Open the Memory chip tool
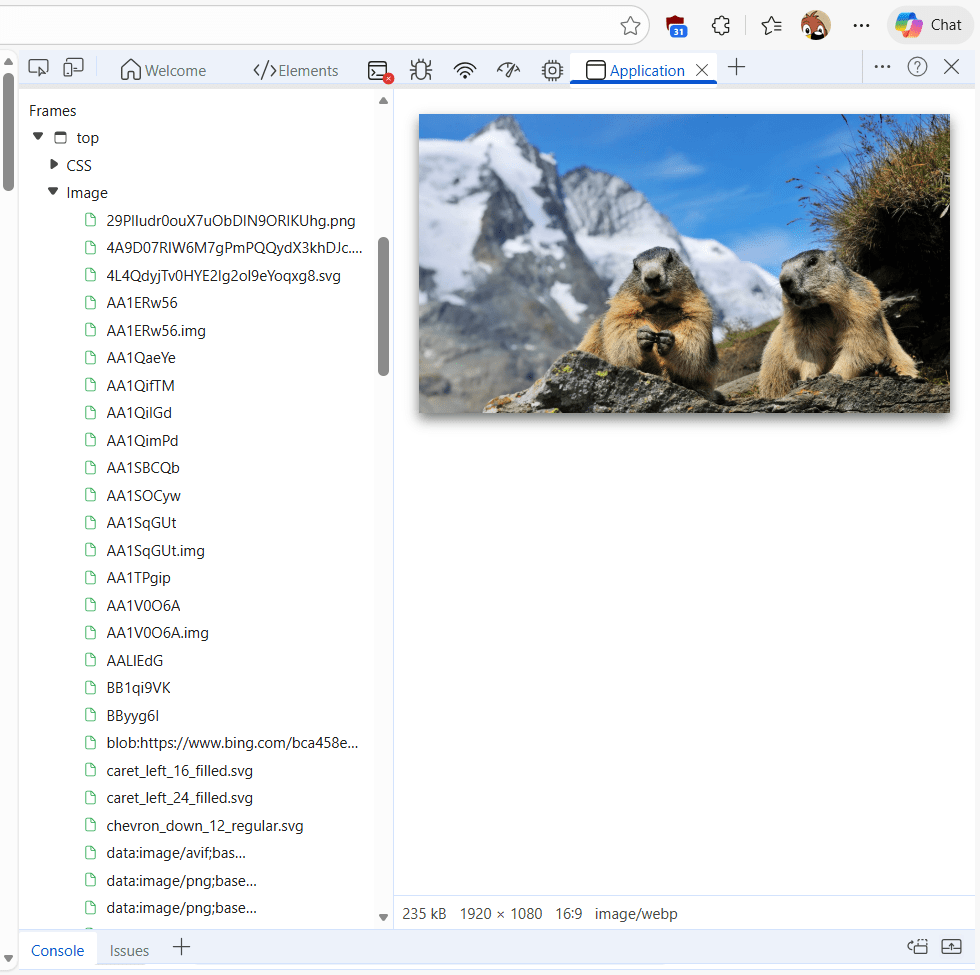The height and width of the screenshot is (975, 980). tap(551, 70)
